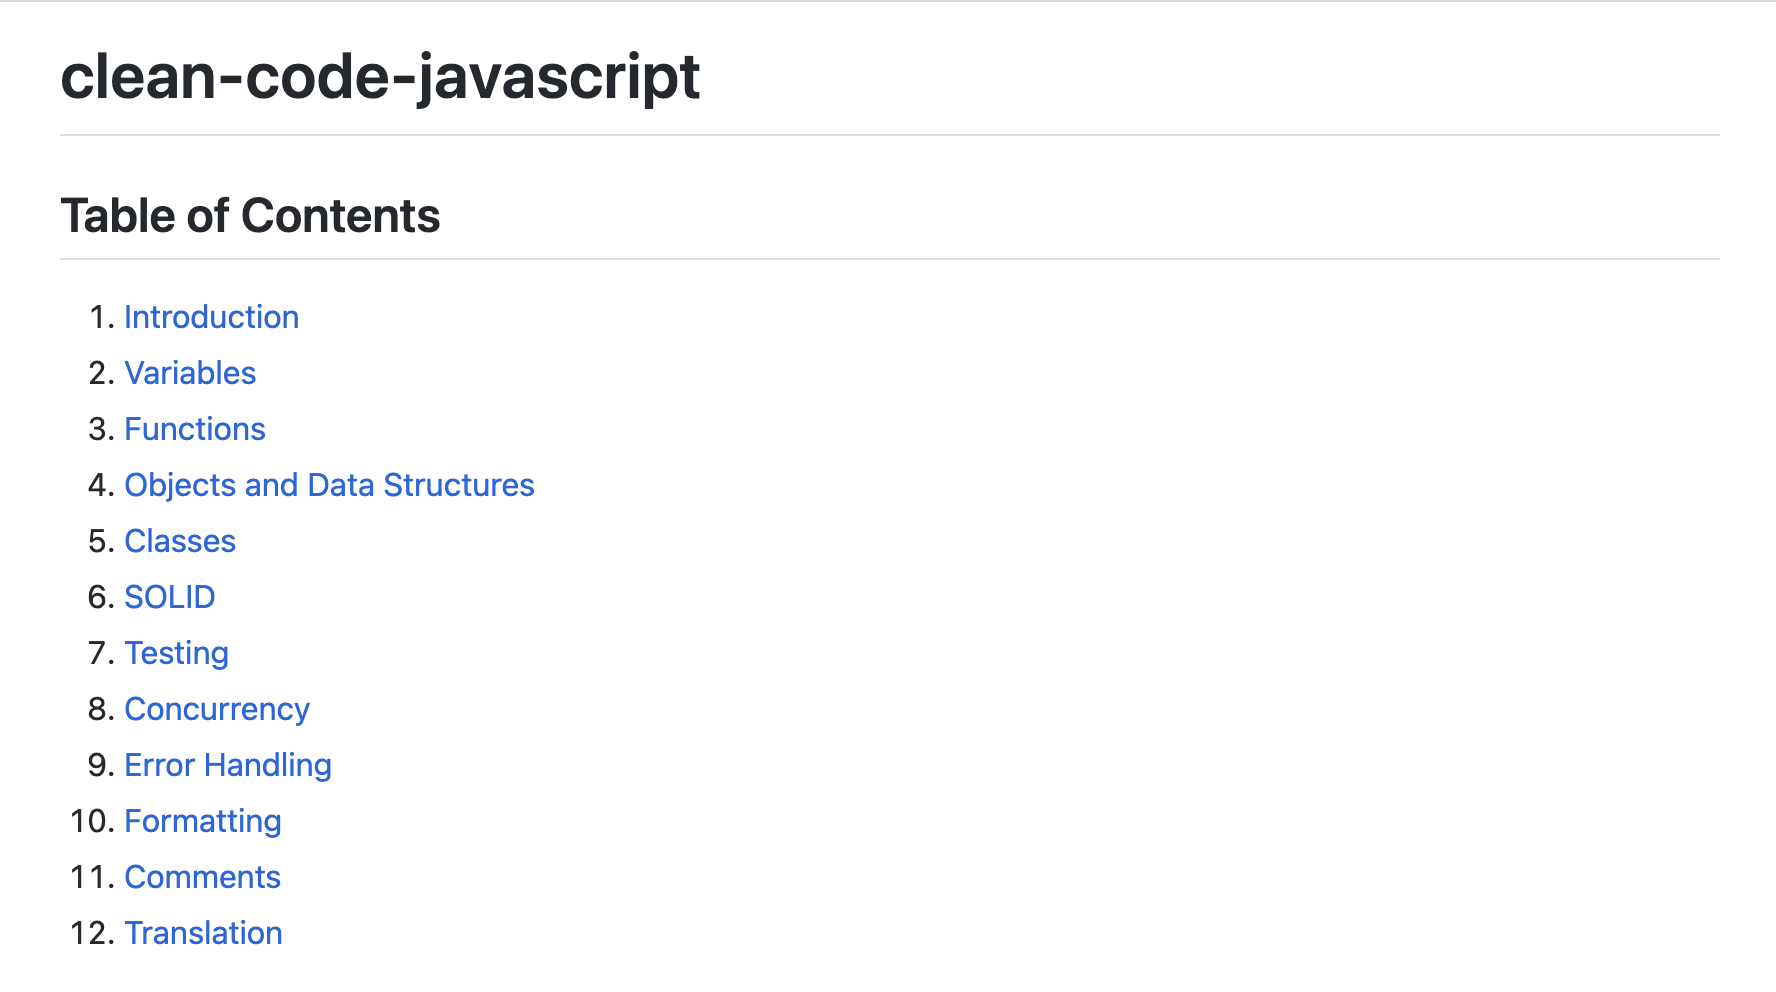Click the SOLID link
This screenshot has height=992, width=1776.
(x=170, y=597)
